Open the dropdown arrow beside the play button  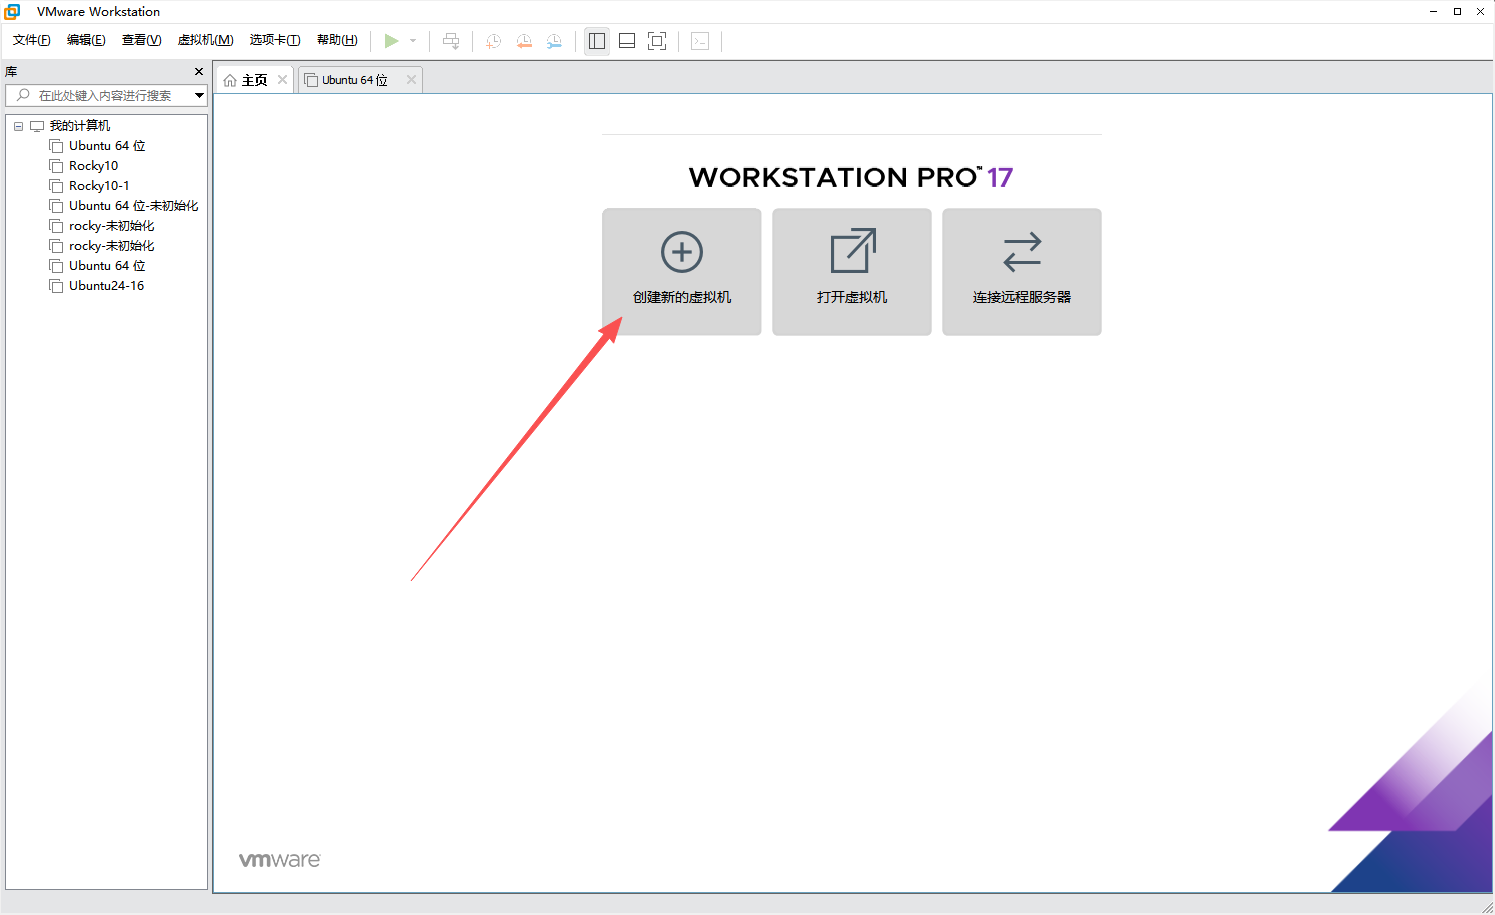[x=413, y=41]
